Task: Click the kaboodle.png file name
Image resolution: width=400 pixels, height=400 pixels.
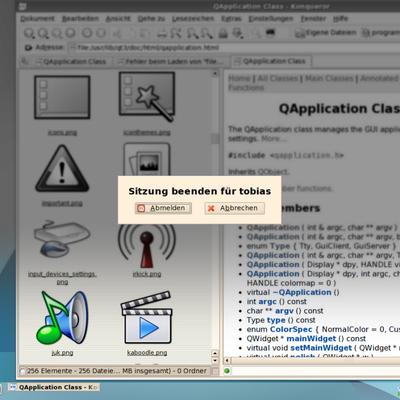Action: (147, 352)
